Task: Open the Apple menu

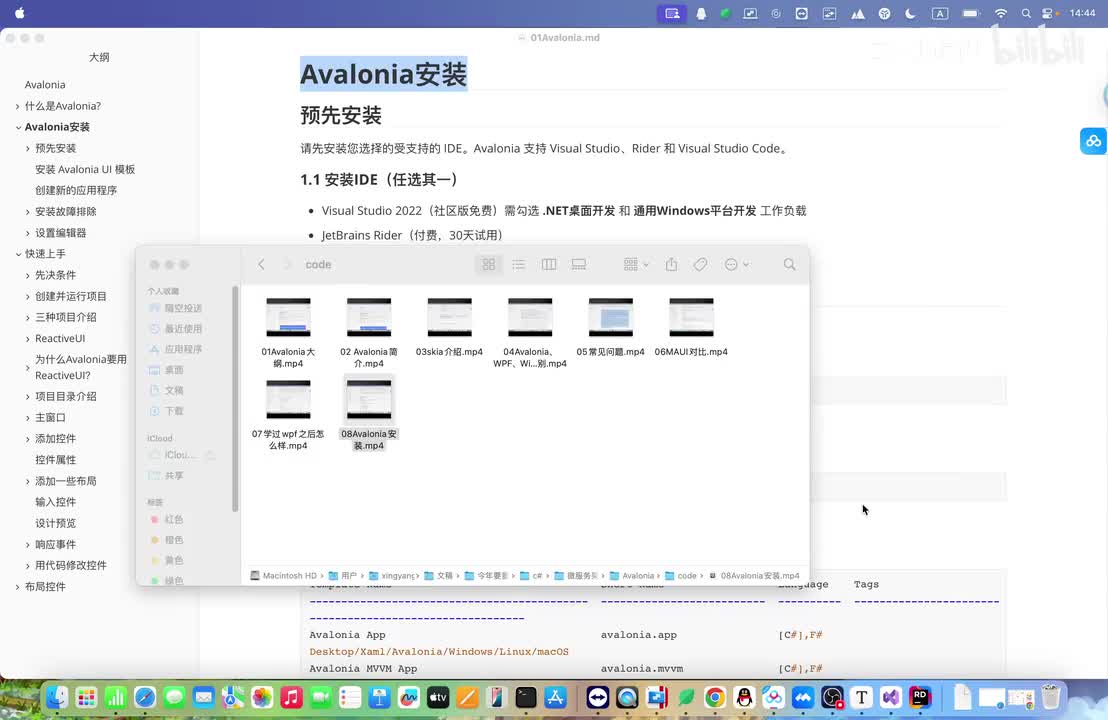Action: click(20, 13)
